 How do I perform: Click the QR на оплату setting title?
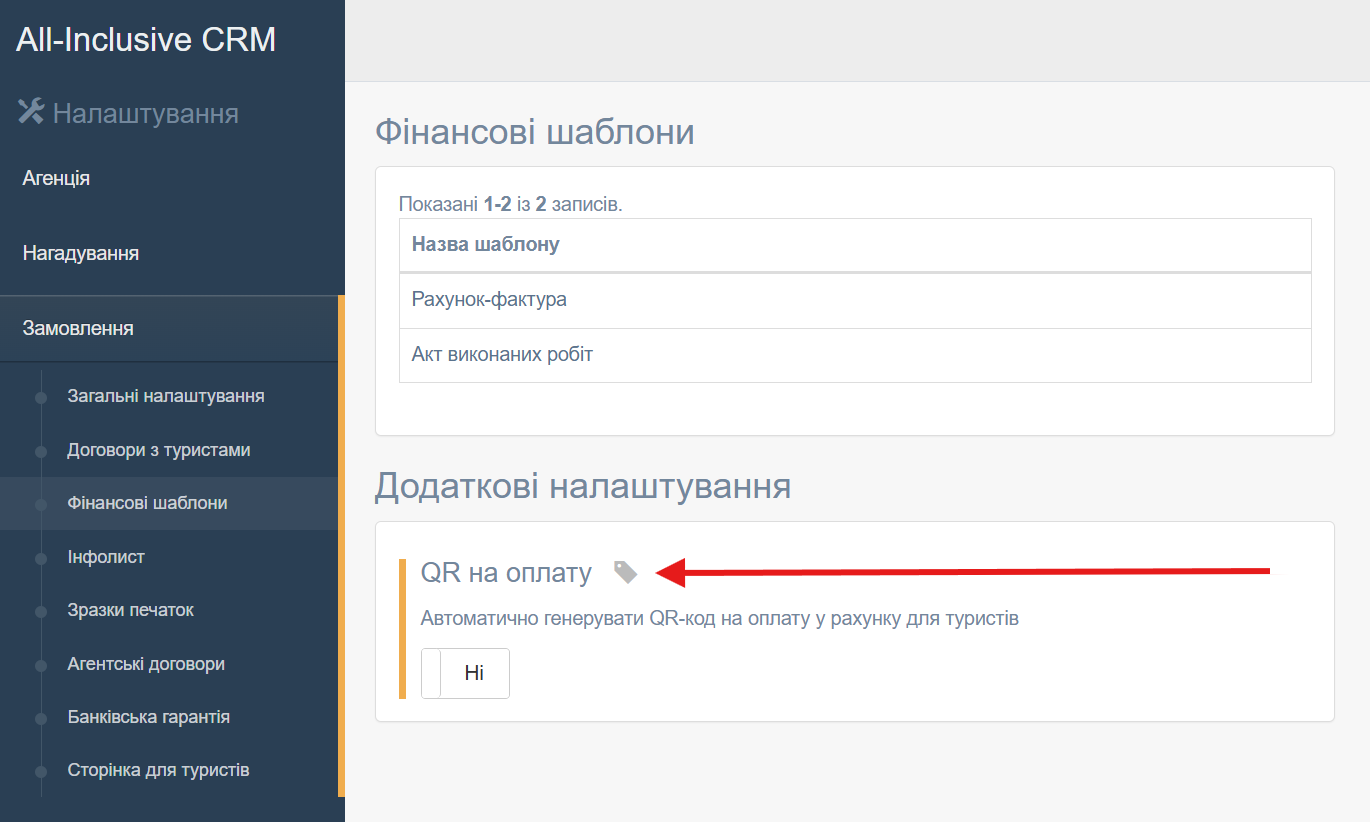[x=506, y=573]
